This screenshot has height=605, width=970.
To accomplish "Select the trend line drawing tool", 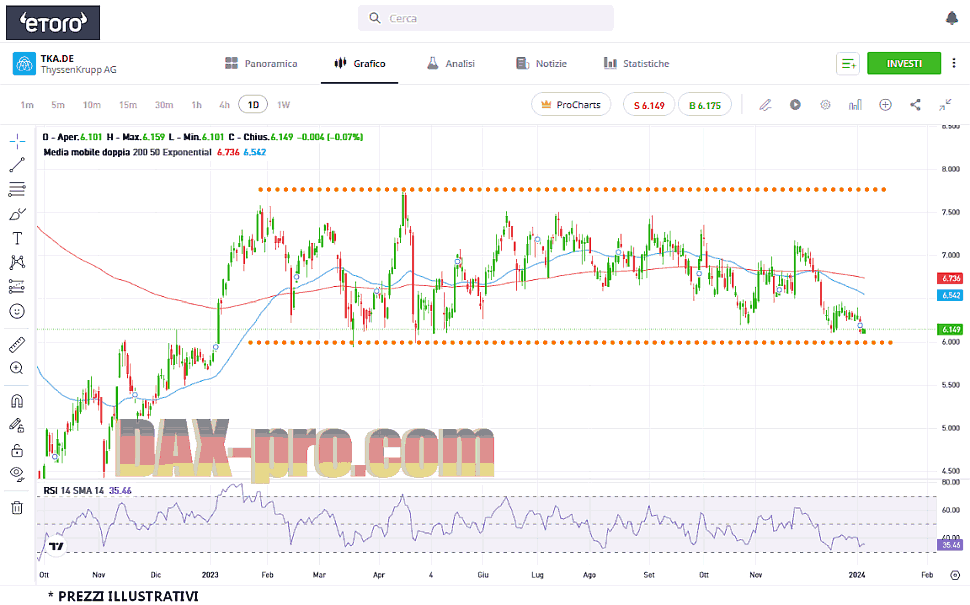I will click(x=17, y=165).
